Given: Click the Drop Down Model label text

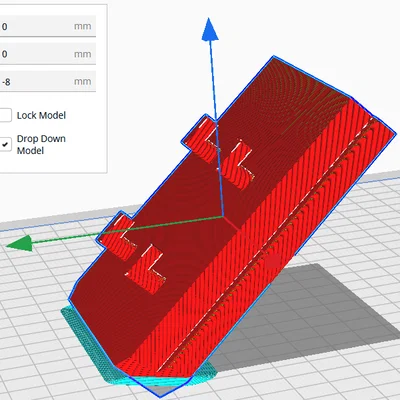Looking at the screenshot, I should pyautogui.click(x=41, y=145).
